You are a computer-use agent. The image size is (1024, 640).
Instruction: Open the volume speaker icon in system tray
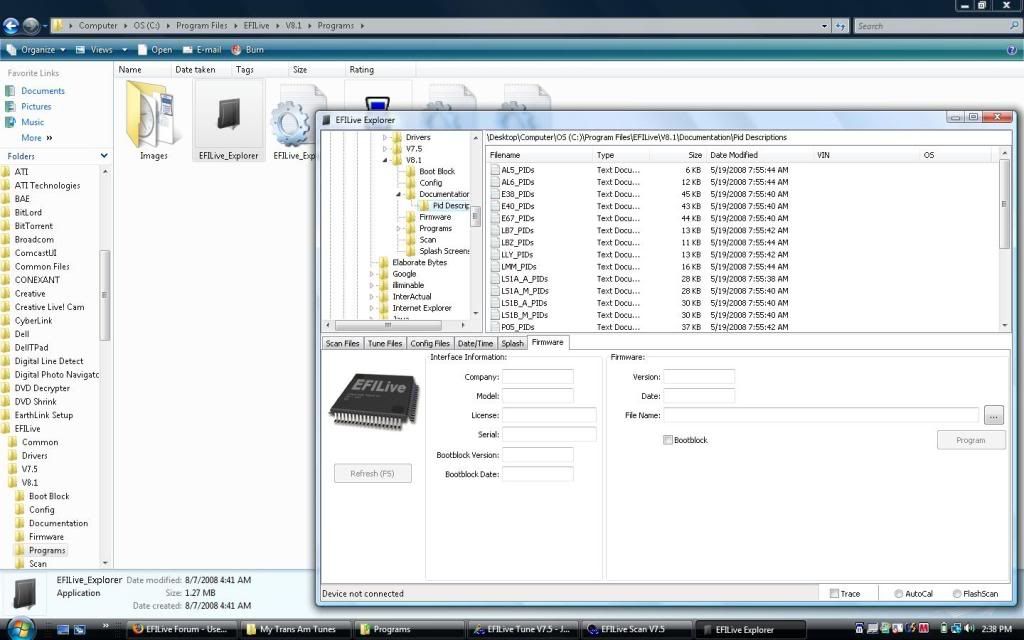click(968, 629)
